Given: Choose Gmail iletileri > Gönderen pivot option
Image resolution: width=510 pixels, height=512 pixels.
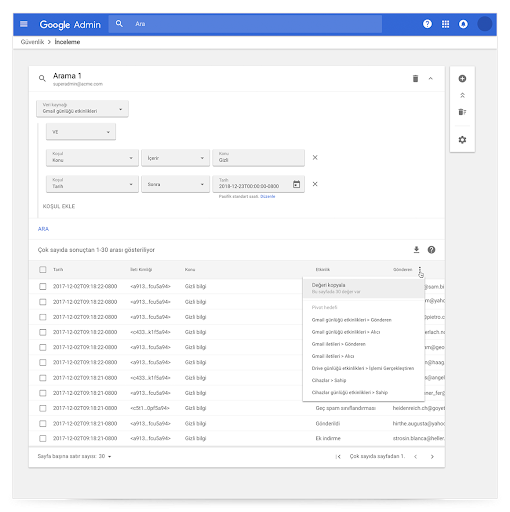Looking at the screenshot, I should coord(339,344).
